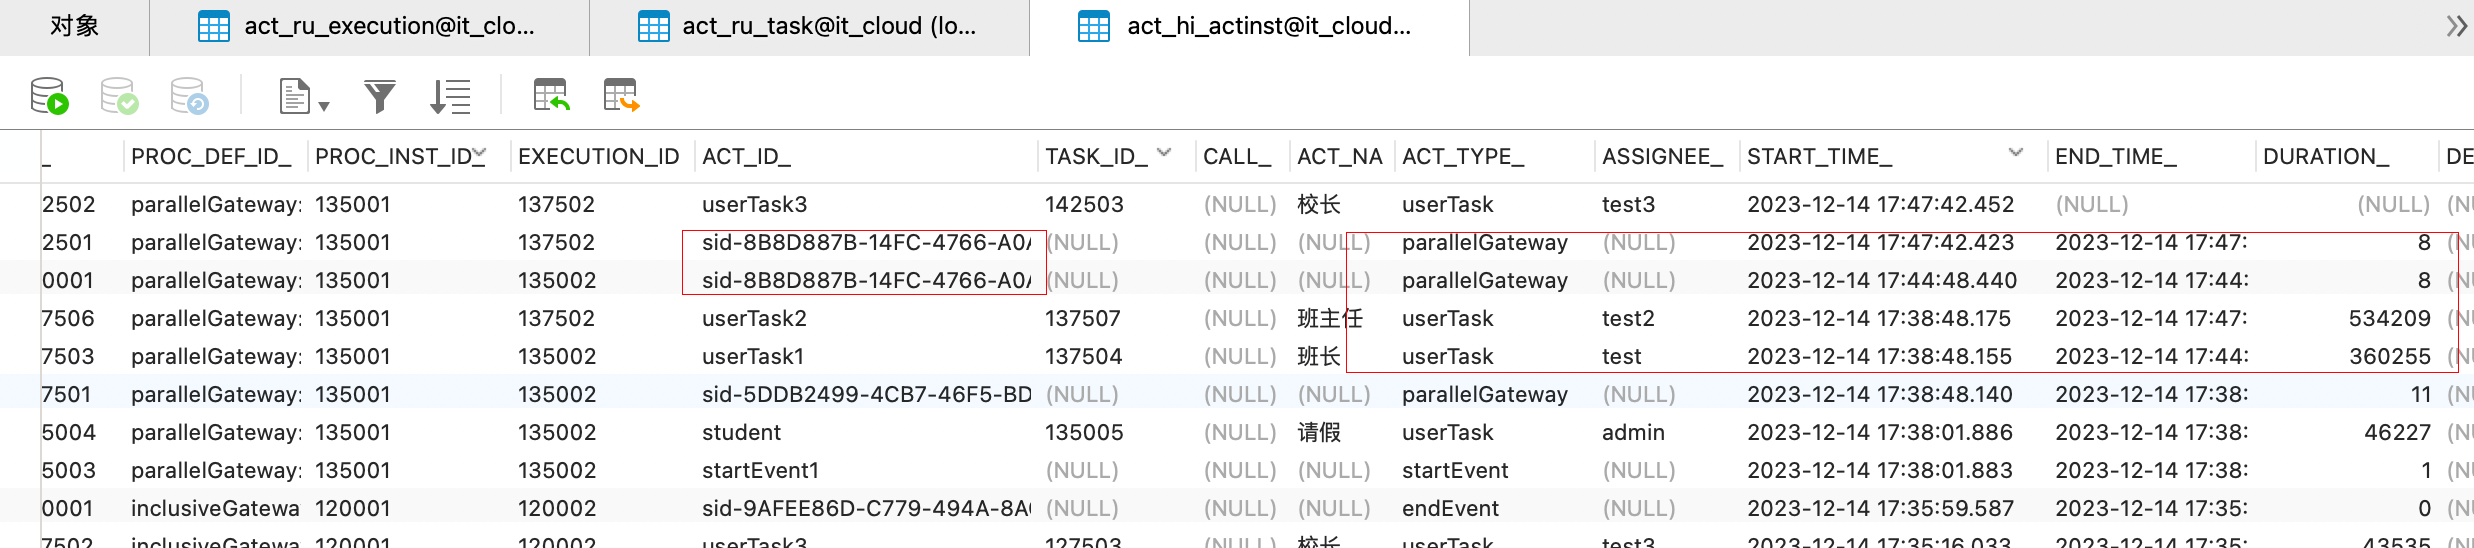This screenshot has width=2474, height=548.
Task: Select the userTask3 cell in ACT_ID_ column
Action: pyautogui.click(x=754, y=205)
